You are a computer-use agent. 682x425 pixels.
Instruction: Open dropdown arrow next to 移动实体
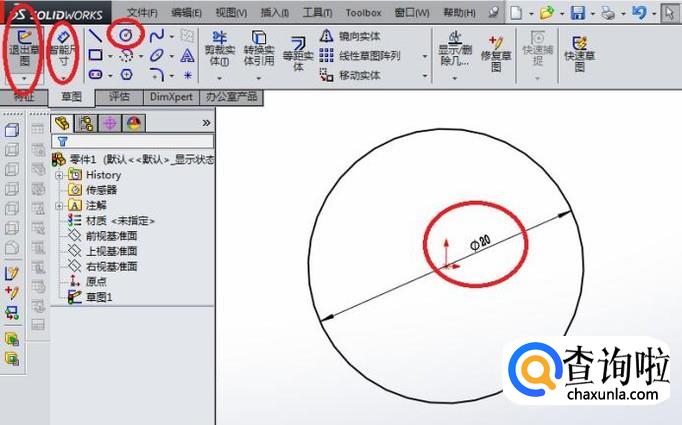pos(425,76)
